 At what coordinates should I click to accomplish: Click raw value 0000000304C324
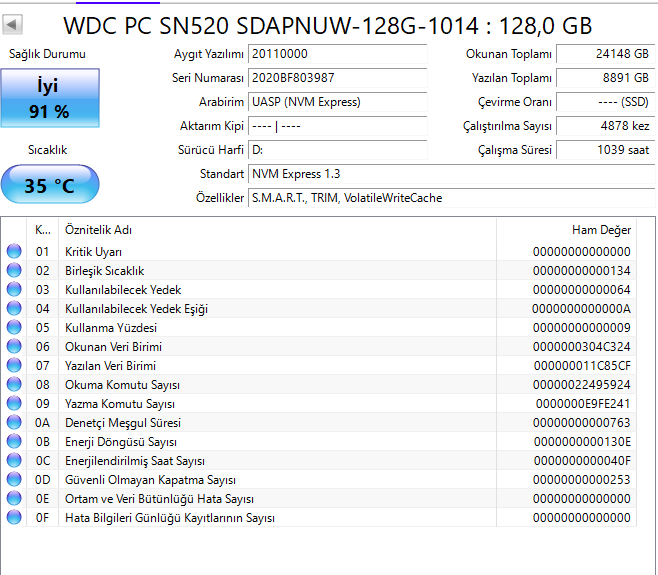[x=582, y=347]
